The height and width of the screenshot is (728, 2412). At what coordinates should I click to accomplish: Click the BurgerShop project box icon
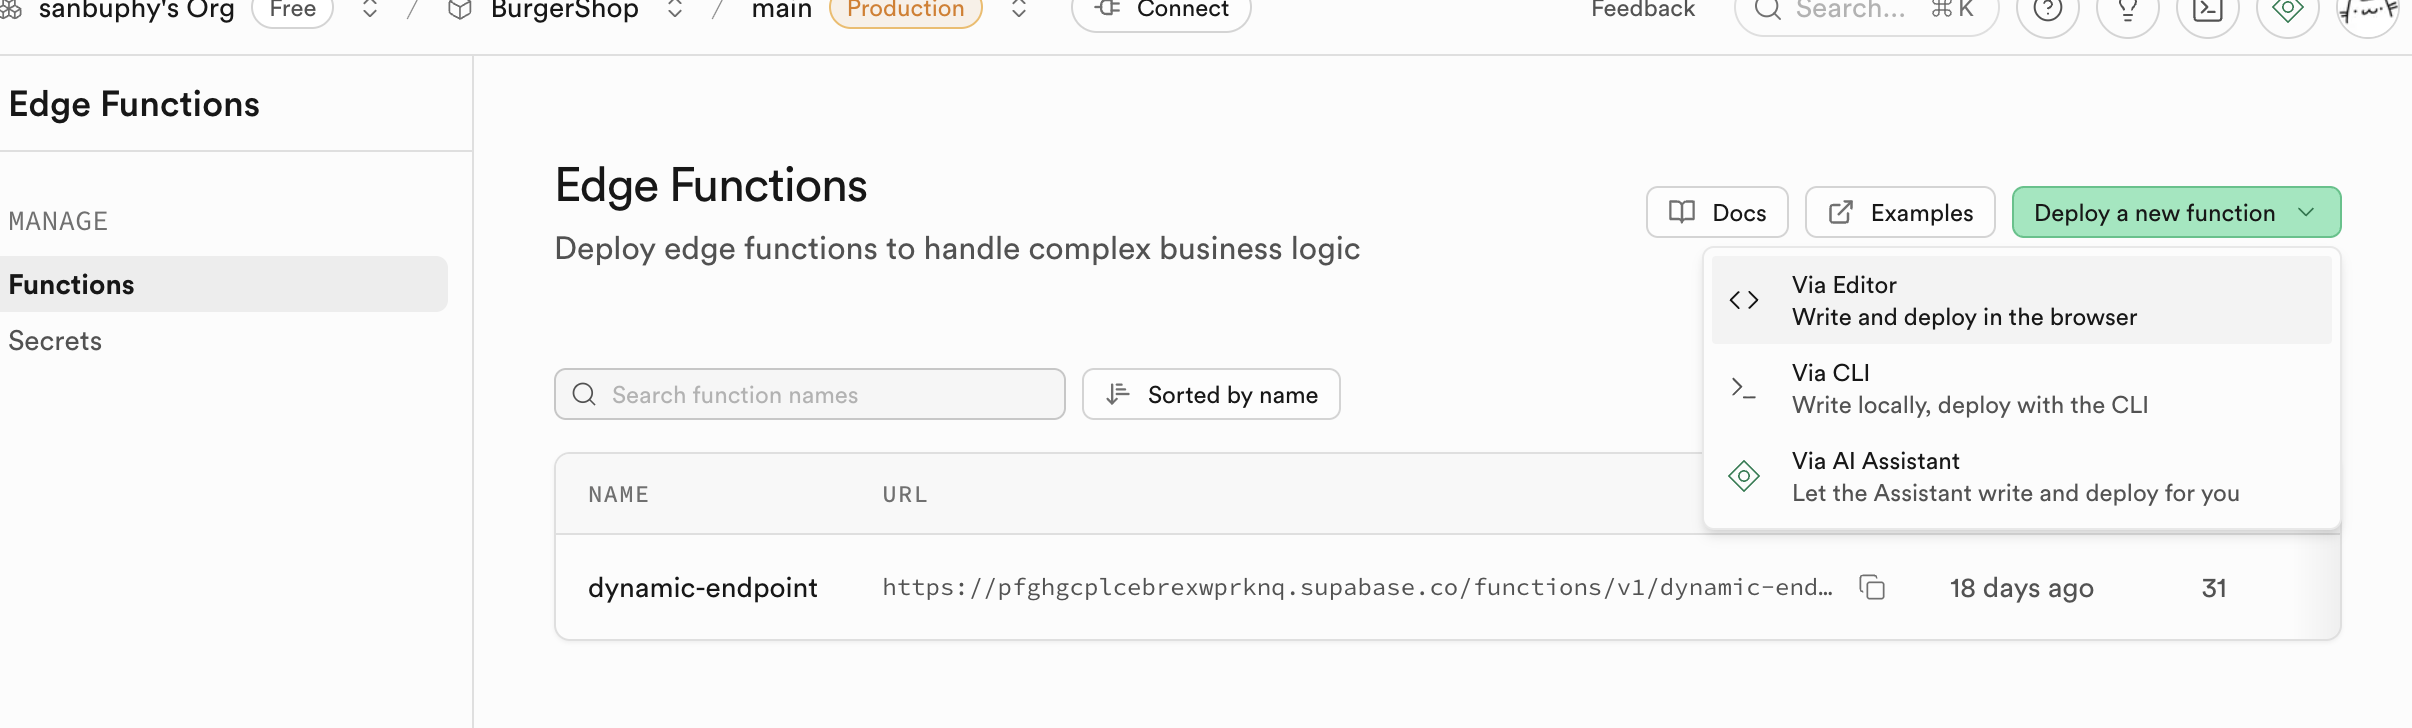460,10
